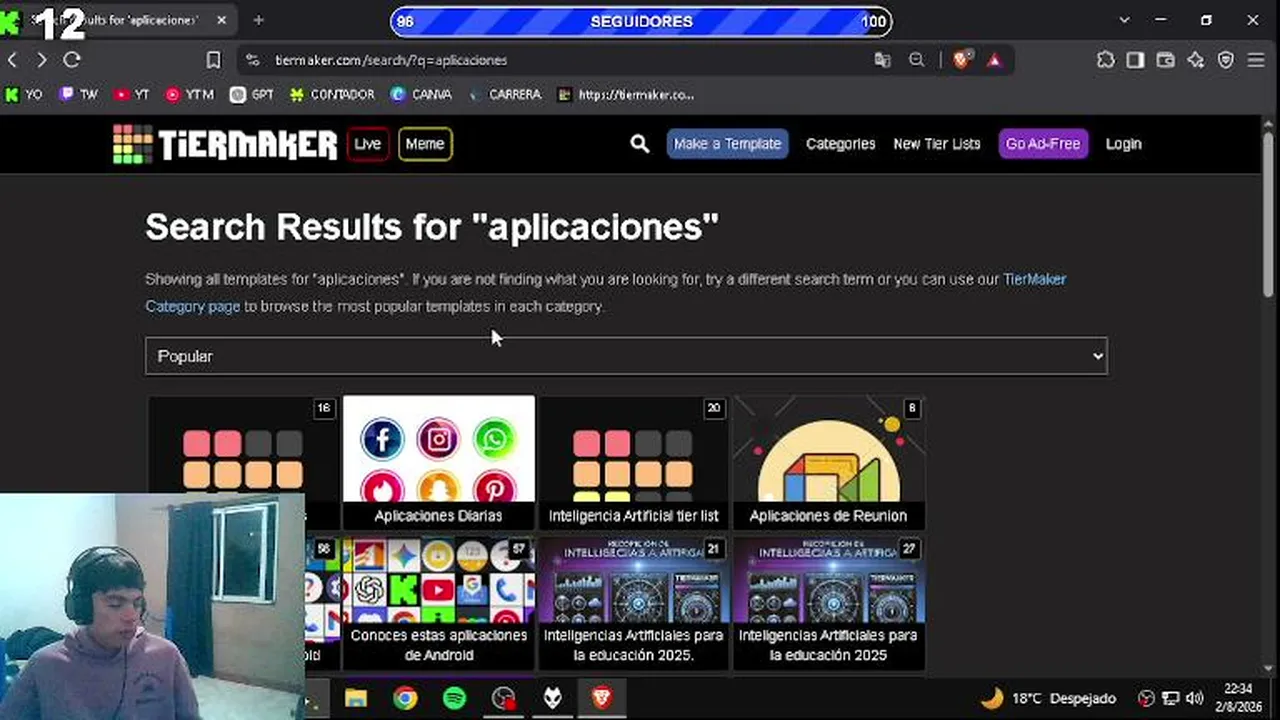The height and width of the screenshot is (720, 1280).
Task: Open the CARRERA bookmark
Action: [x=504, y=95]
